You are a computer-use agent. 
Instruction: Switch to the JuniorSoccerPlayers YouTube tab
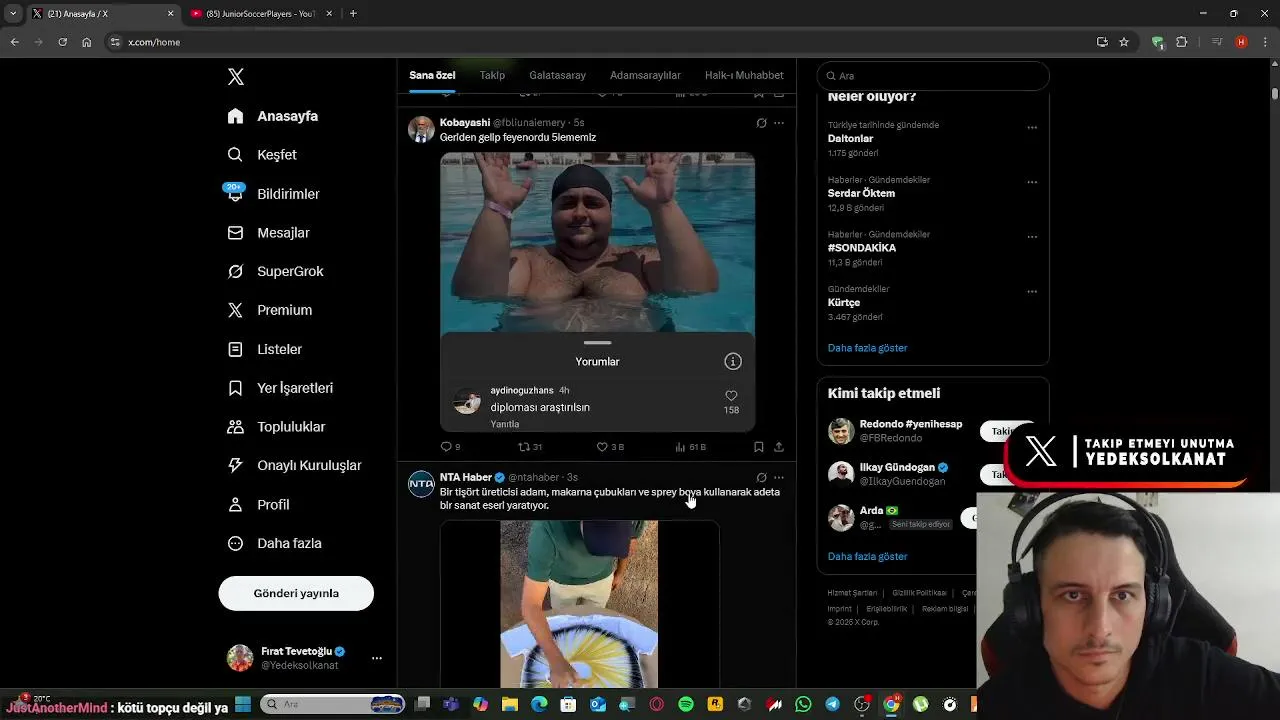point(260,14)
